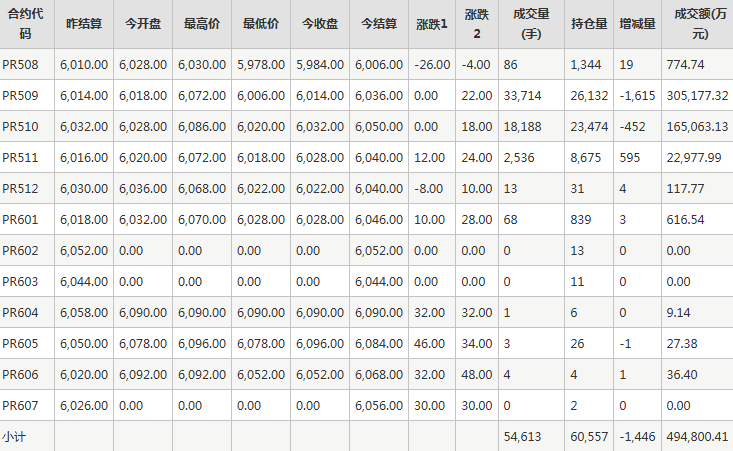Click PR605 change value 46.00
The width and height of the screenshot is (733, 451).
tap(429, 344)
